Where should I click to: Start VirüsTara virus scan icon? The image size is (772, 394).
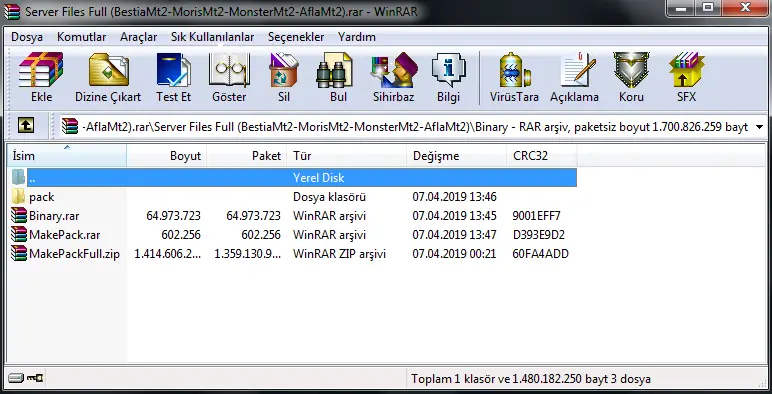pyautogui.click(x=515, y=70)
